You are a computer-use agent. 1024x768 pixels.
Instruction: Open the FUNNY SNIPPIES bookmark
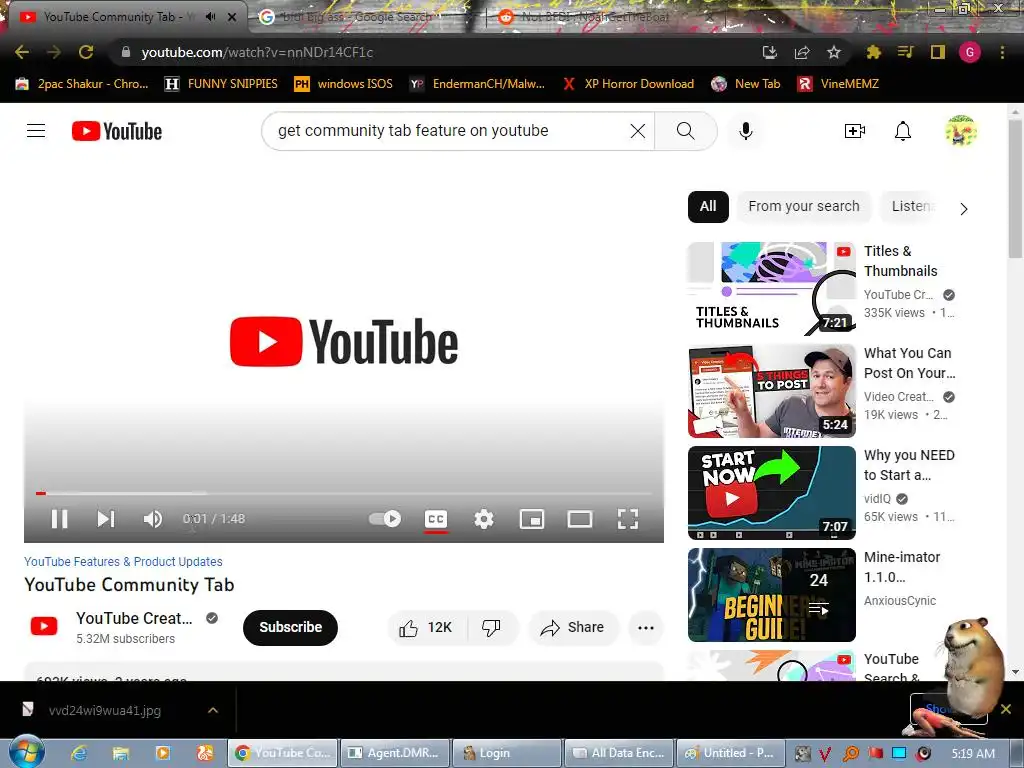[x=221, y=84]
